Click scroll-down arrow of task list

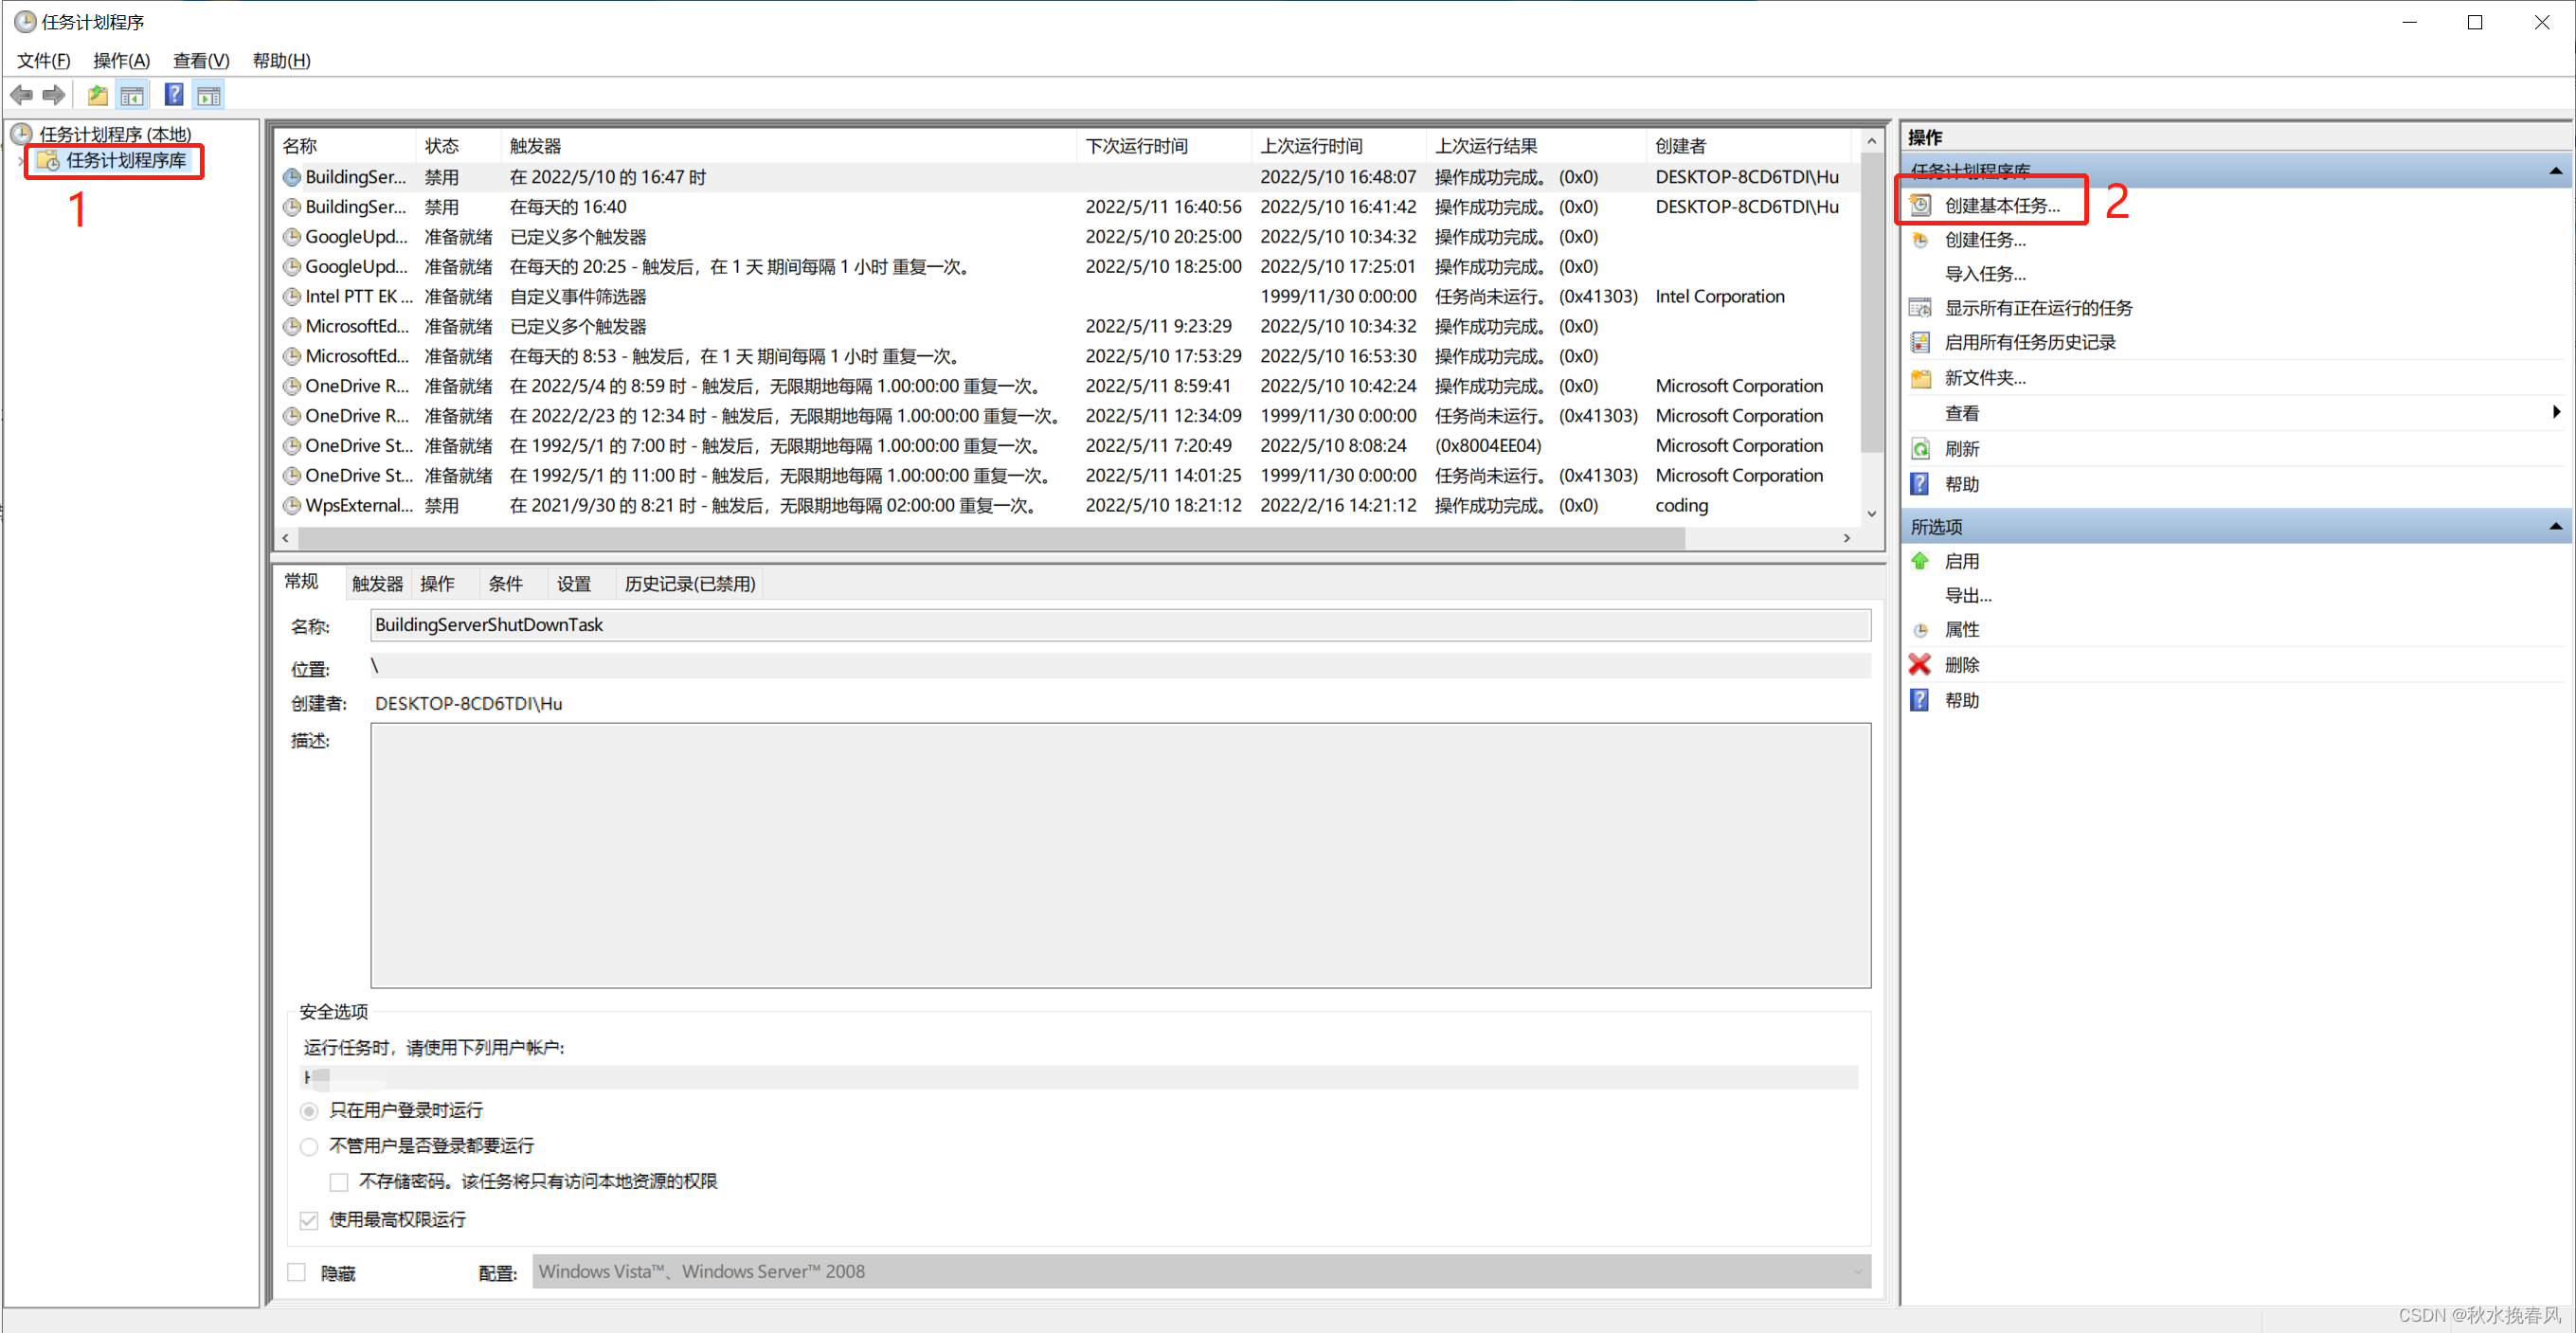click(x=1872, y=515)
